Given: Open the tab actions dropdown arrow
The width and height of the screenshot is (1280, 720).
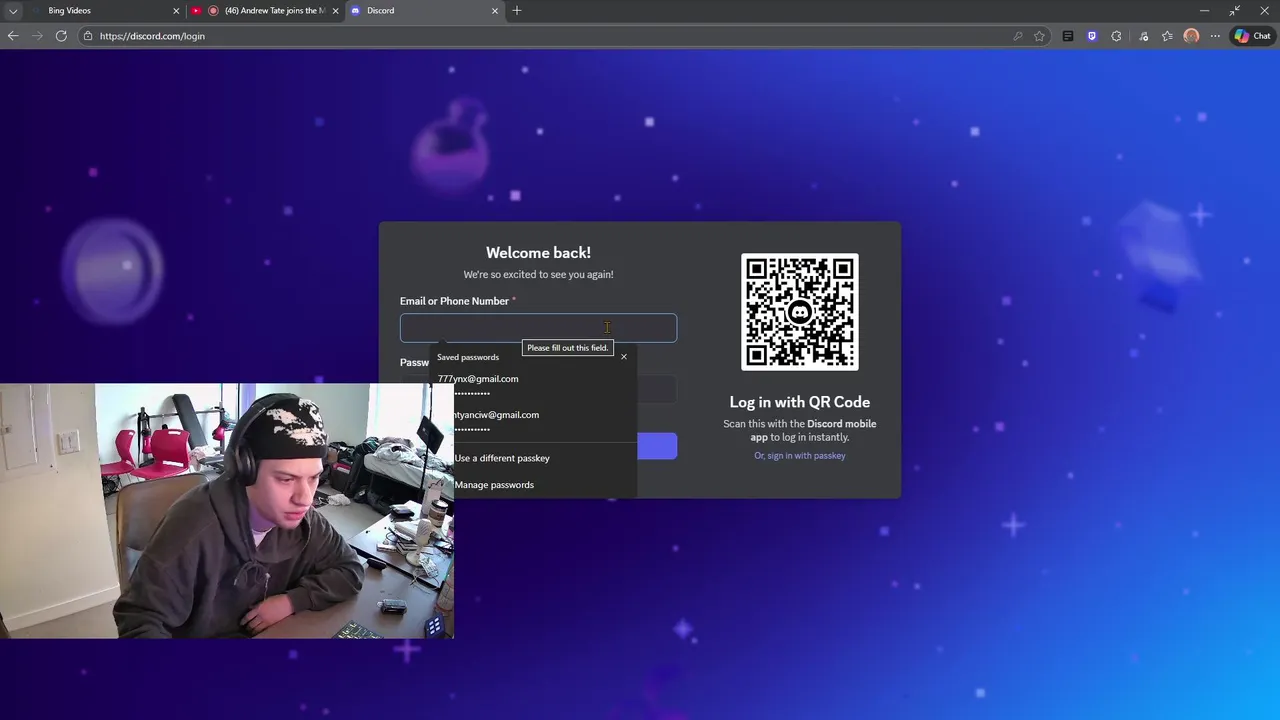Looking at the screenshot, I should pyautogui.click(x=13, y=10).
